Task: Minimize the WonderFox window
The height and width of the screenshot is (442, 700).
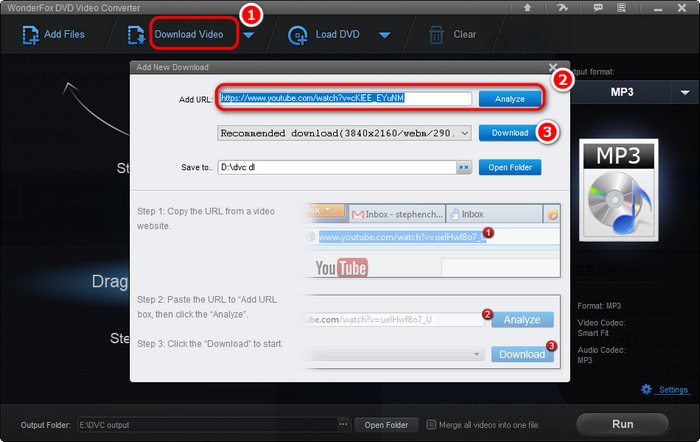Action: pos(658,8)
